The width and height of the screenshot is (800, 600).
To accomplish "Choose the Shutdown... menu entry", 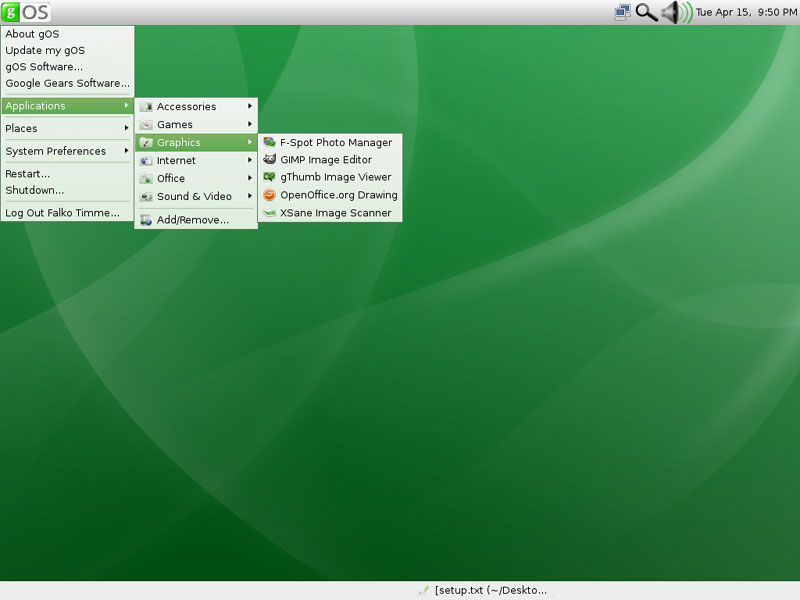I will (x=35, y=190).
